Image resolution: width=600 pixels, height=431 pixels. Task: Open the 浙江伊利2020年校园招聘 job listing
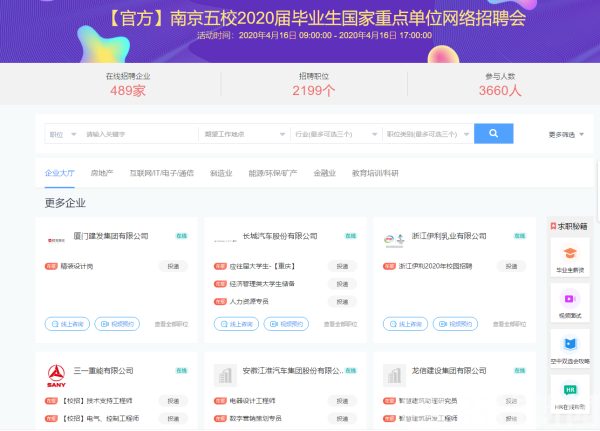[x=435, y=266]
